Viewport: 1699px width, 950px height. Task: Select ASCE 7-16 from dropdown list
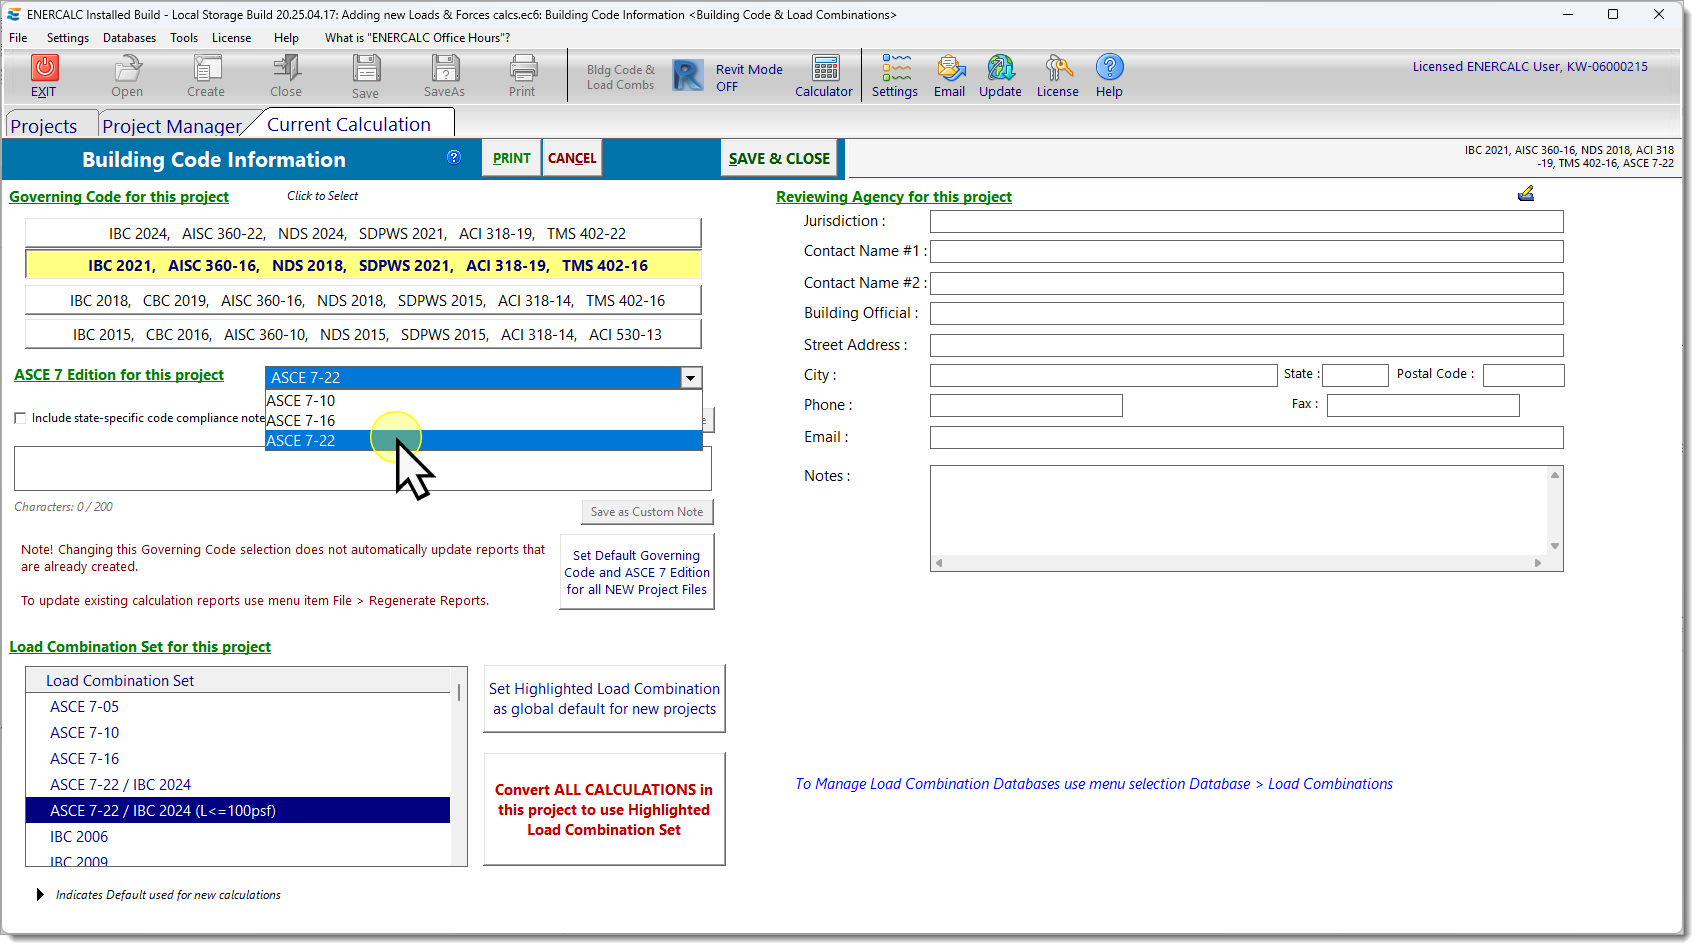(x=484, y=421)
